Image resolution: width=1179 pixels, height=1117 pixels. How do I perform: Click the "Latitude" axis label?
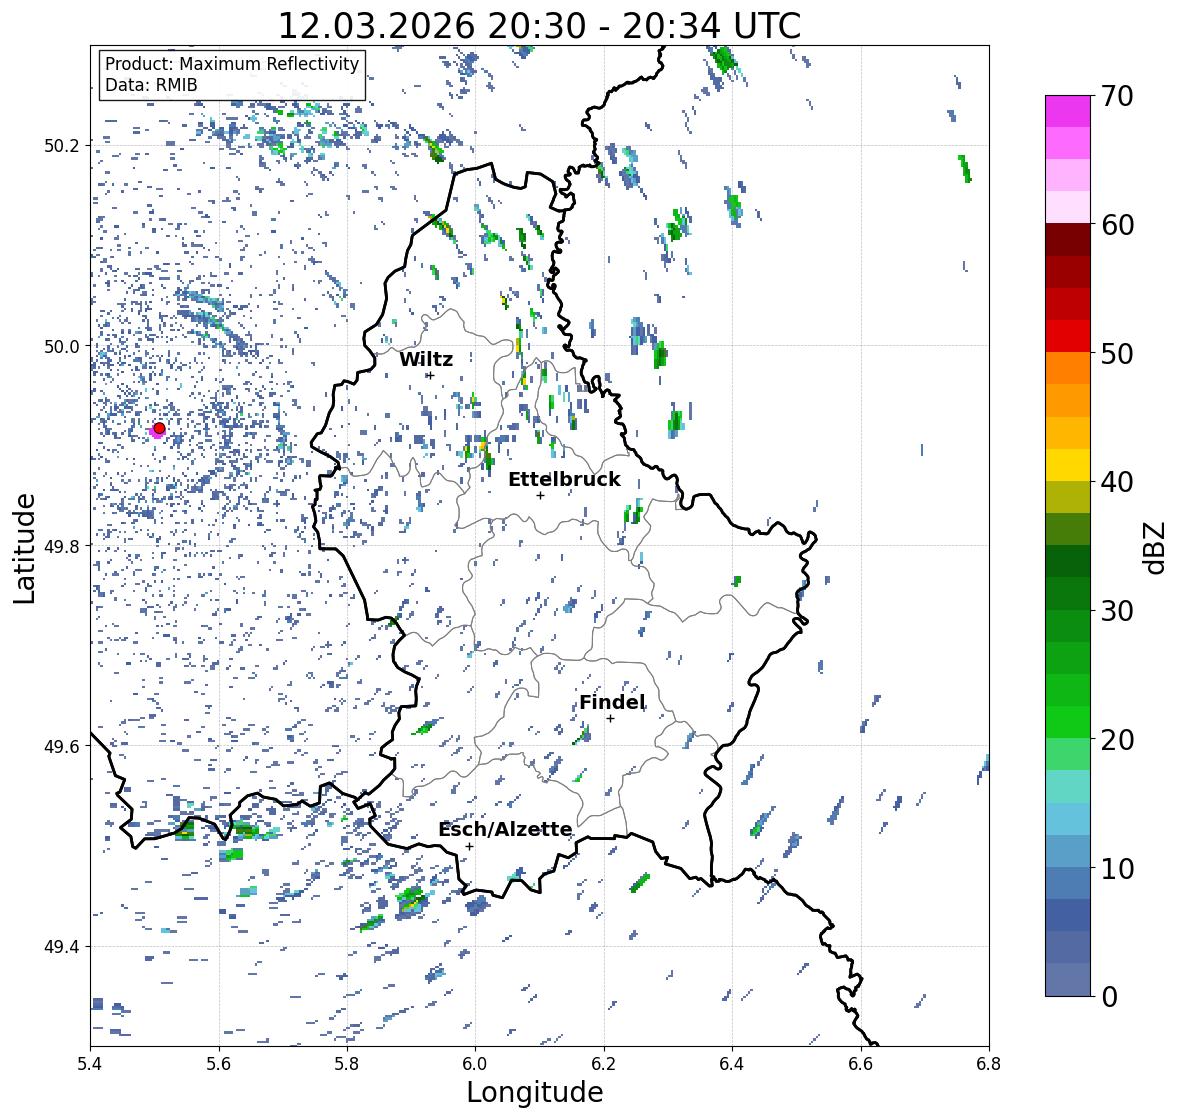[24, 548]
